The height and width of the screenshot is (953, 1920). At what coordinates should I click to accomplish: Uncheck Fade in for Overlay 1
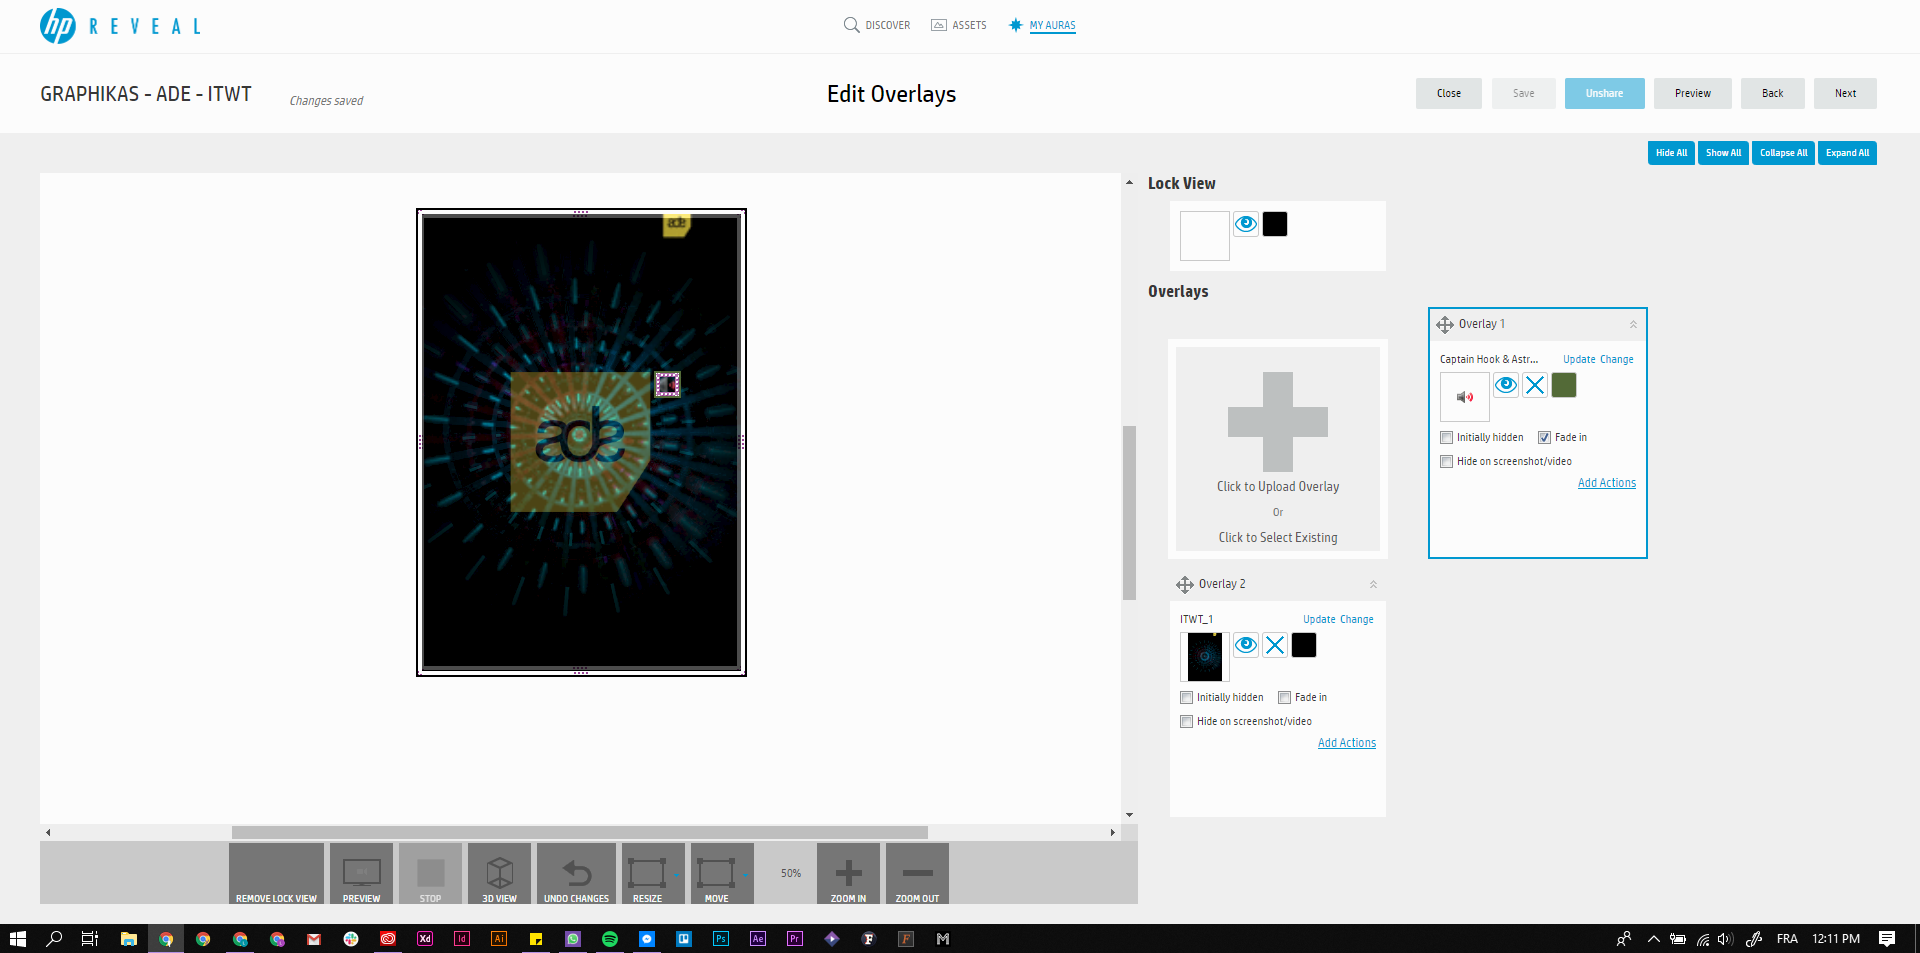click(x=1544, y=437)
